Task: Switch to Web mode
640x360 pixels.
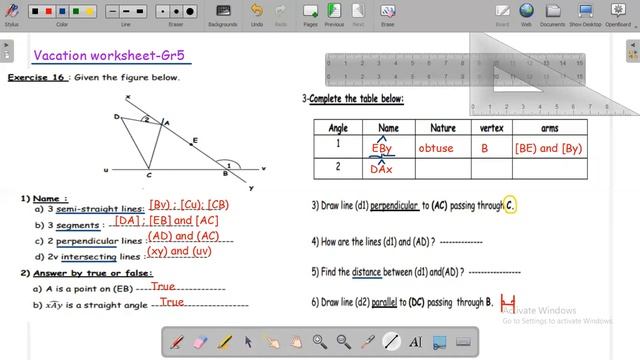Action: [526, 15]
